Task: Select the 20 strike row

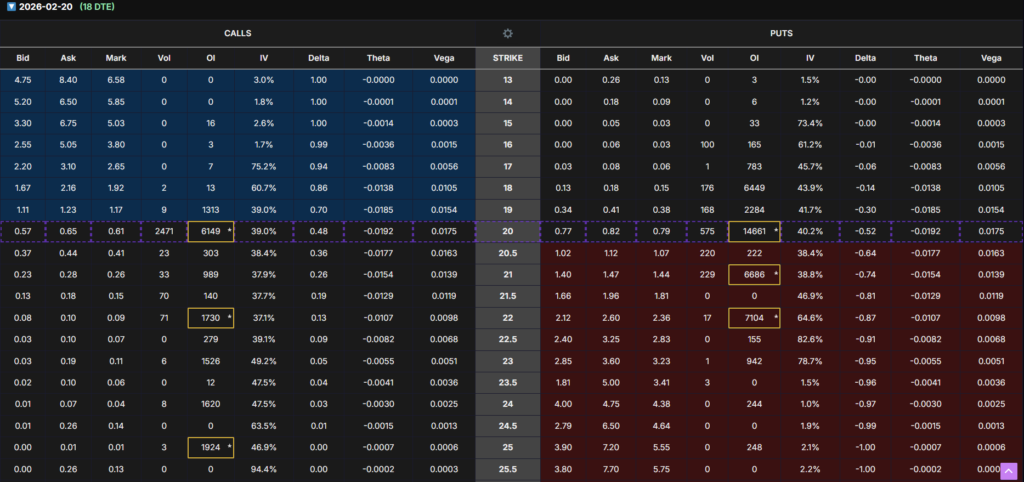Action: [x=508, y=232]
